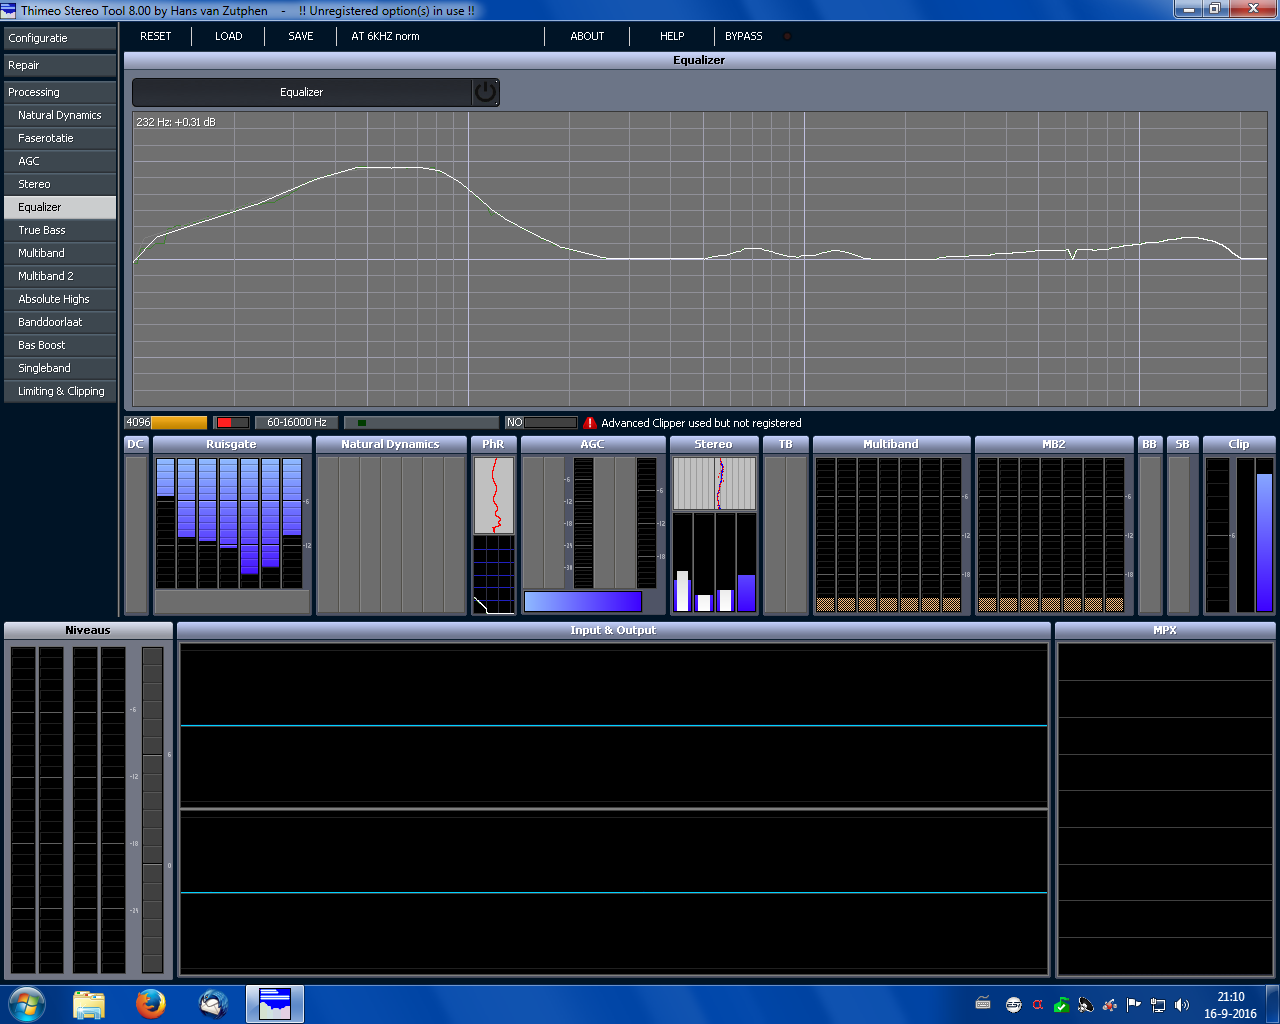Click the ESI audio tray icon

click(x=1013, y=1005)
